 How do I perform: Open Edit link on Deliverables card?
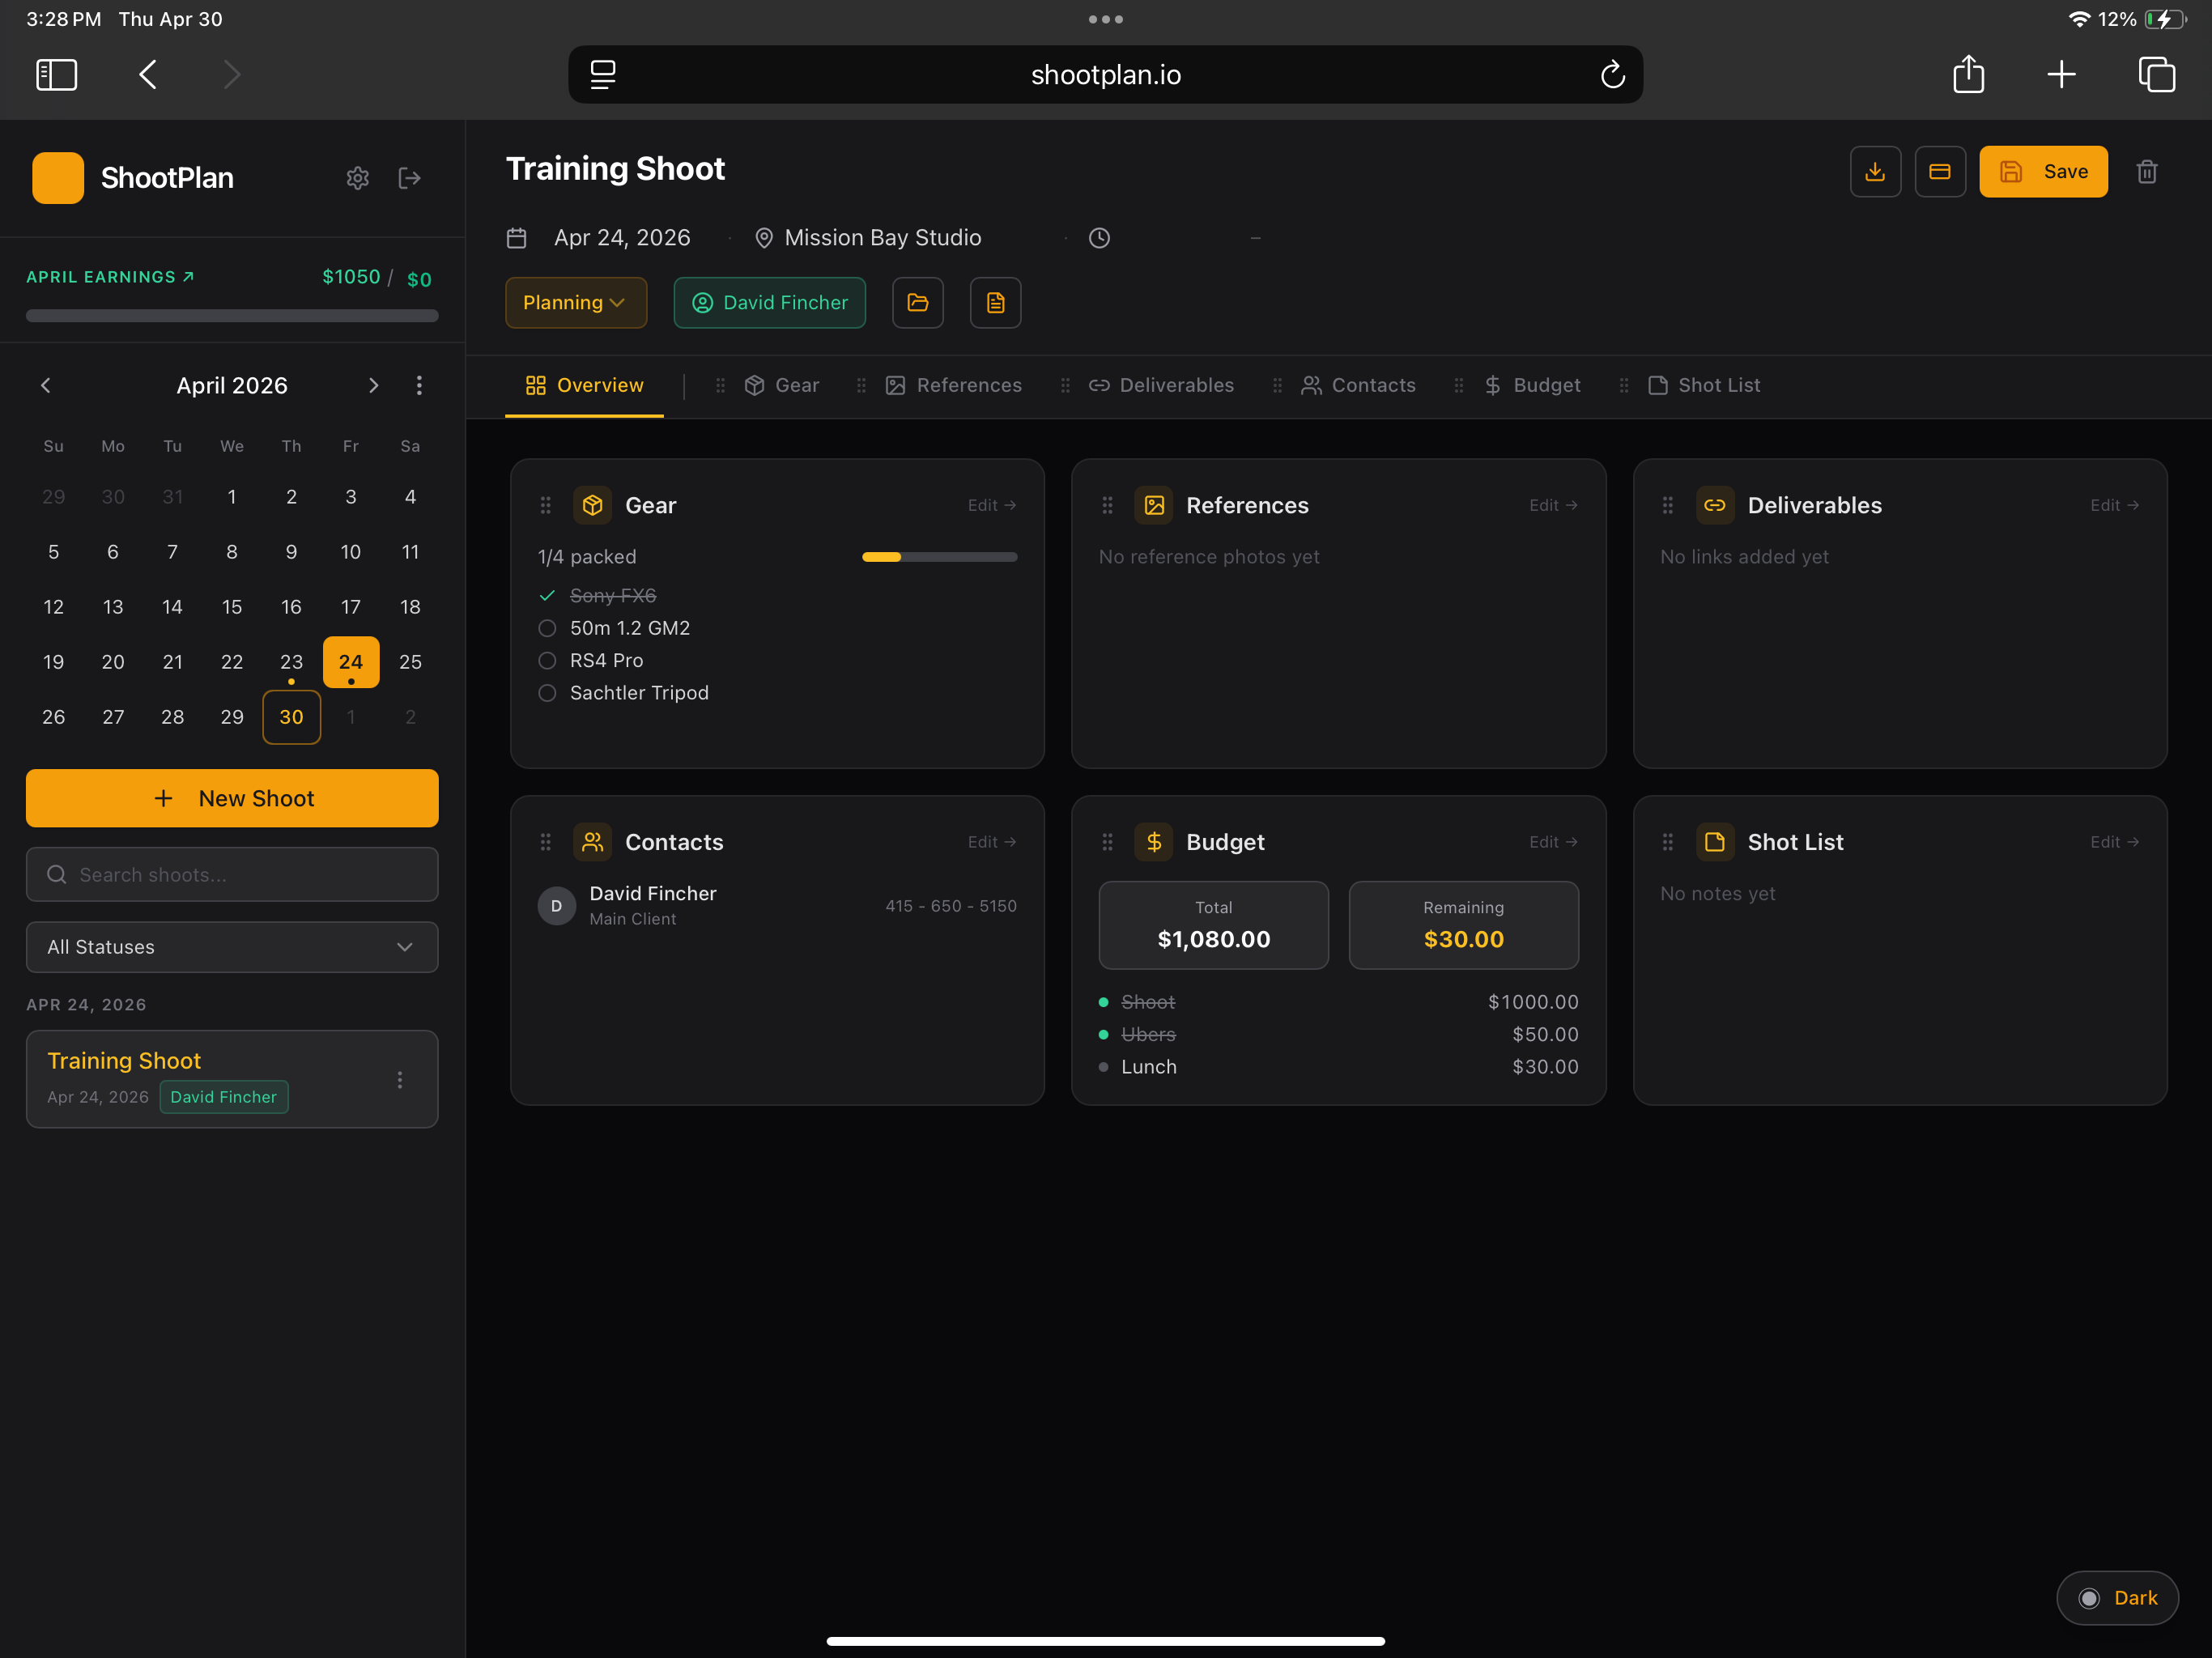(2114, 505)
